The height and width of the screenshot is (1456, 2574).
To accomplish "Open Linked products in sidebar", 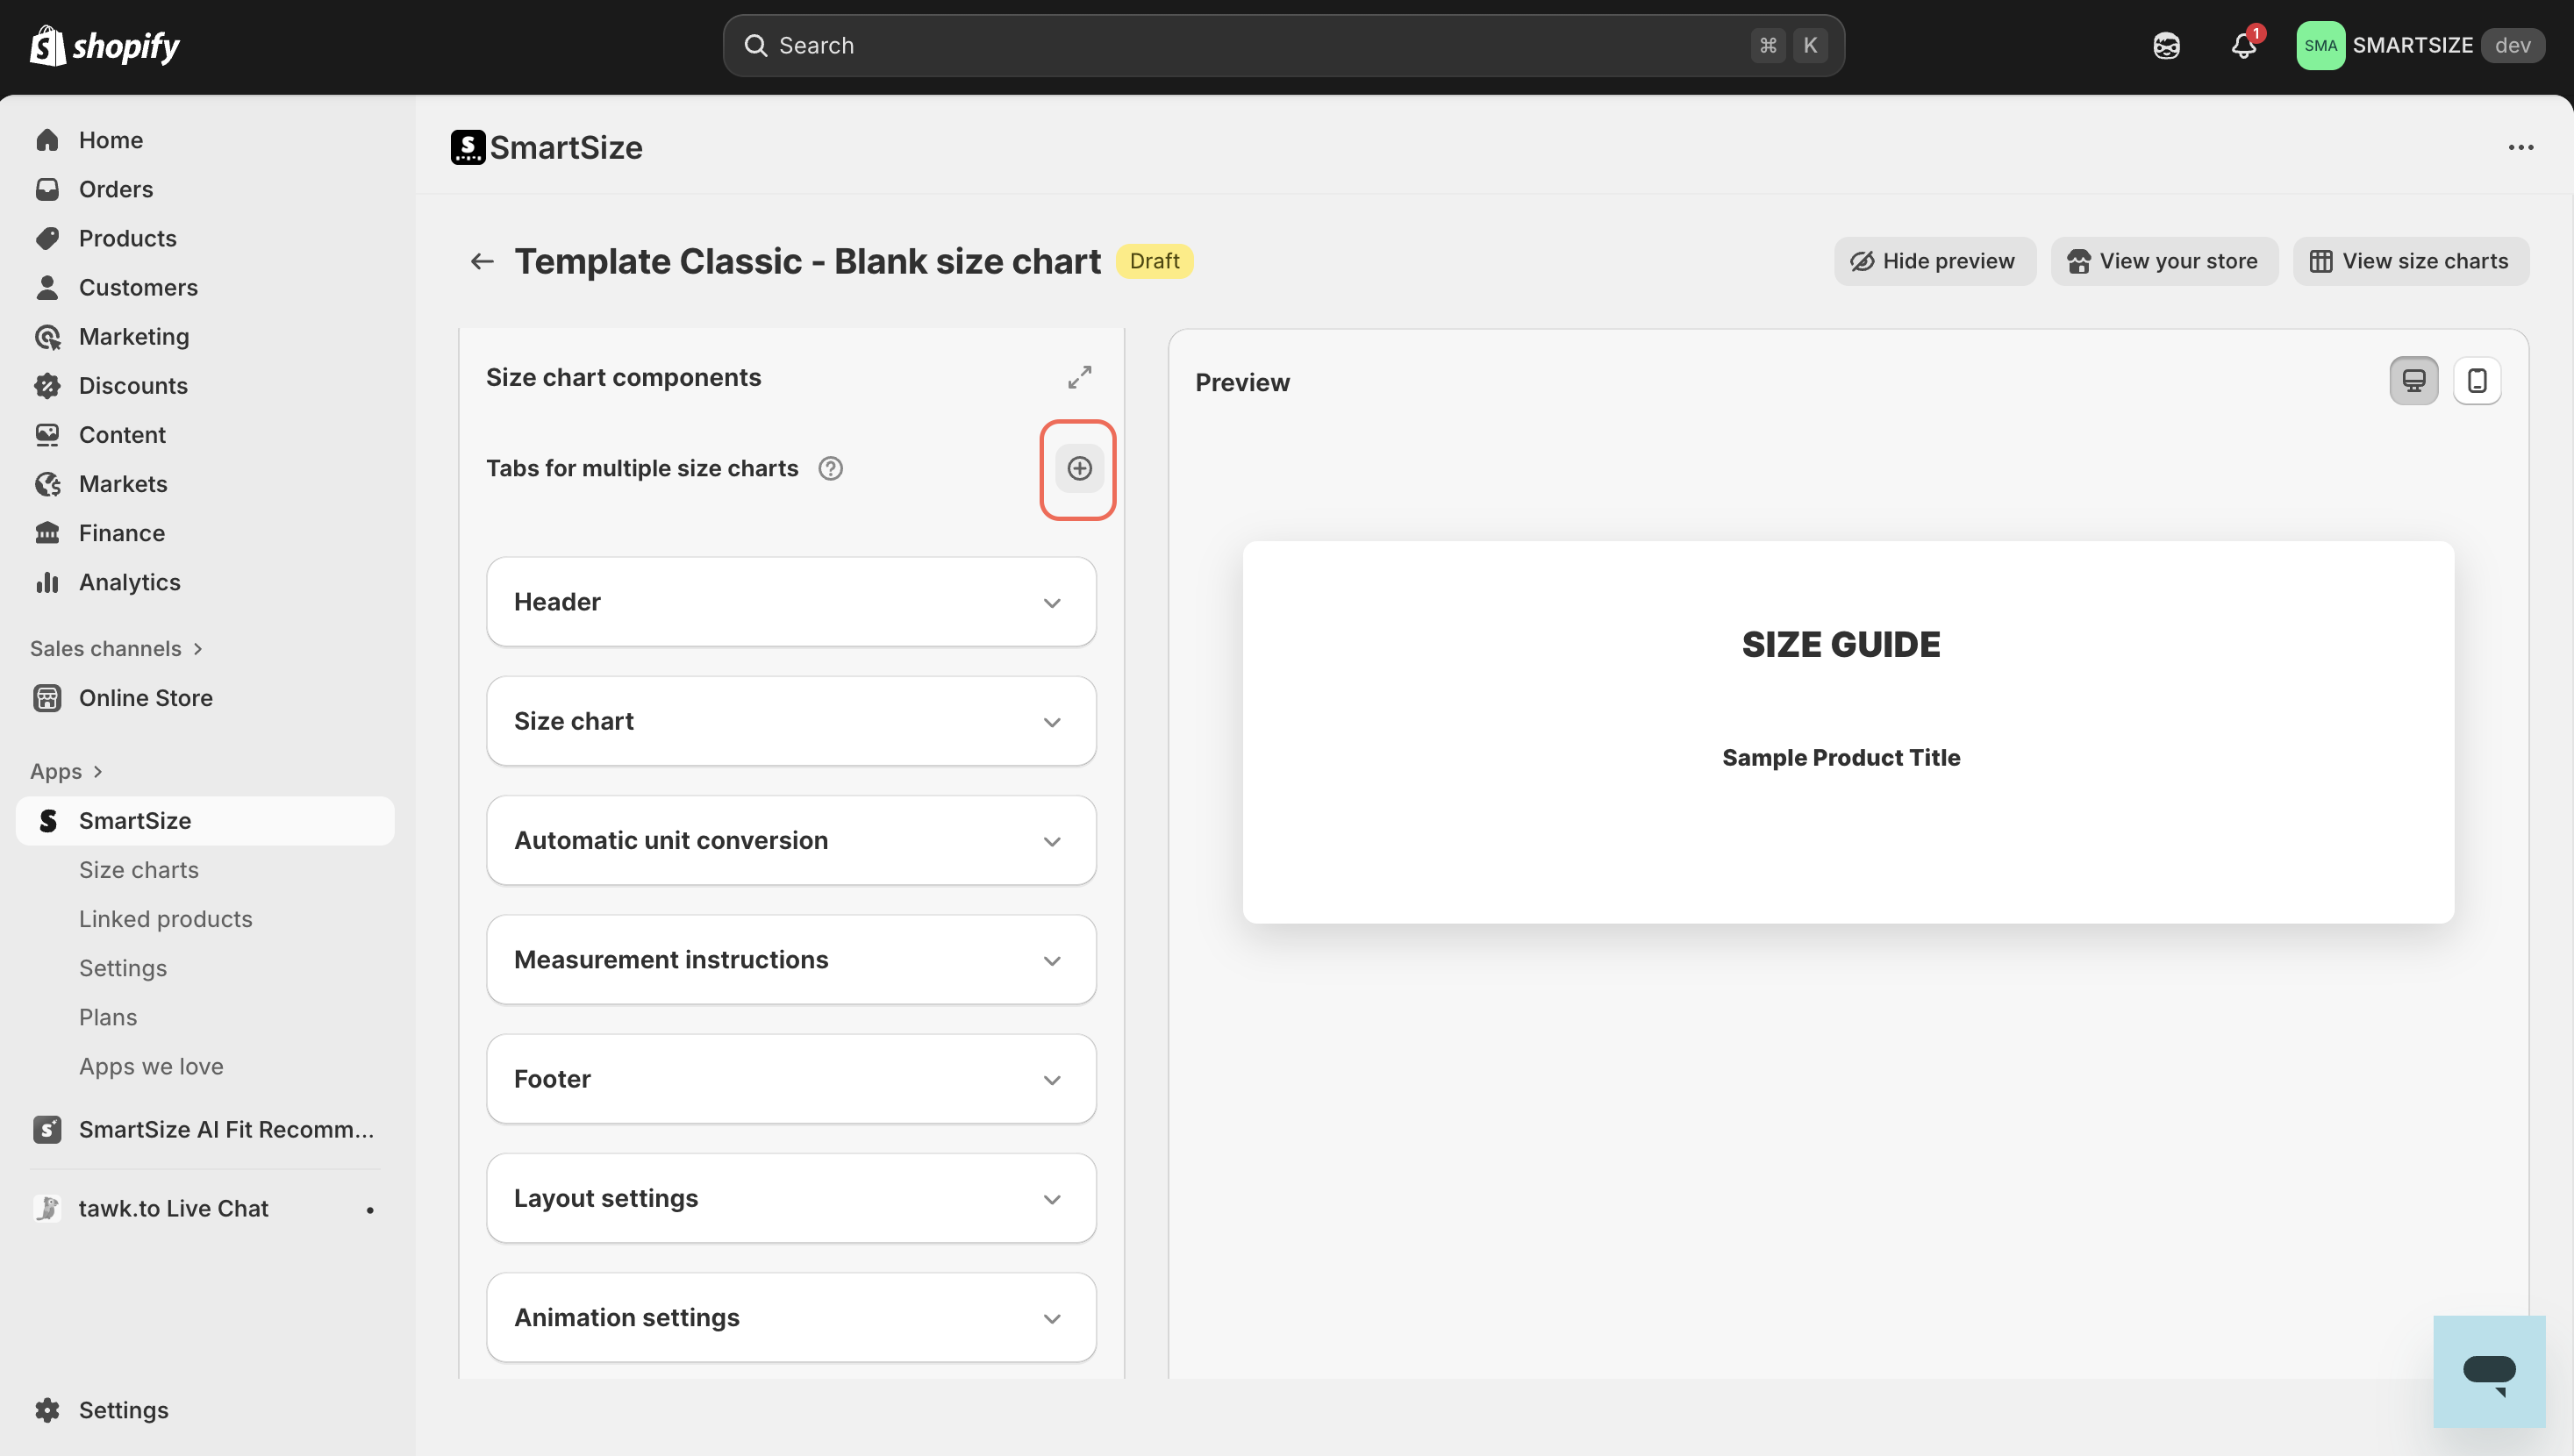I will pos(165,919).
